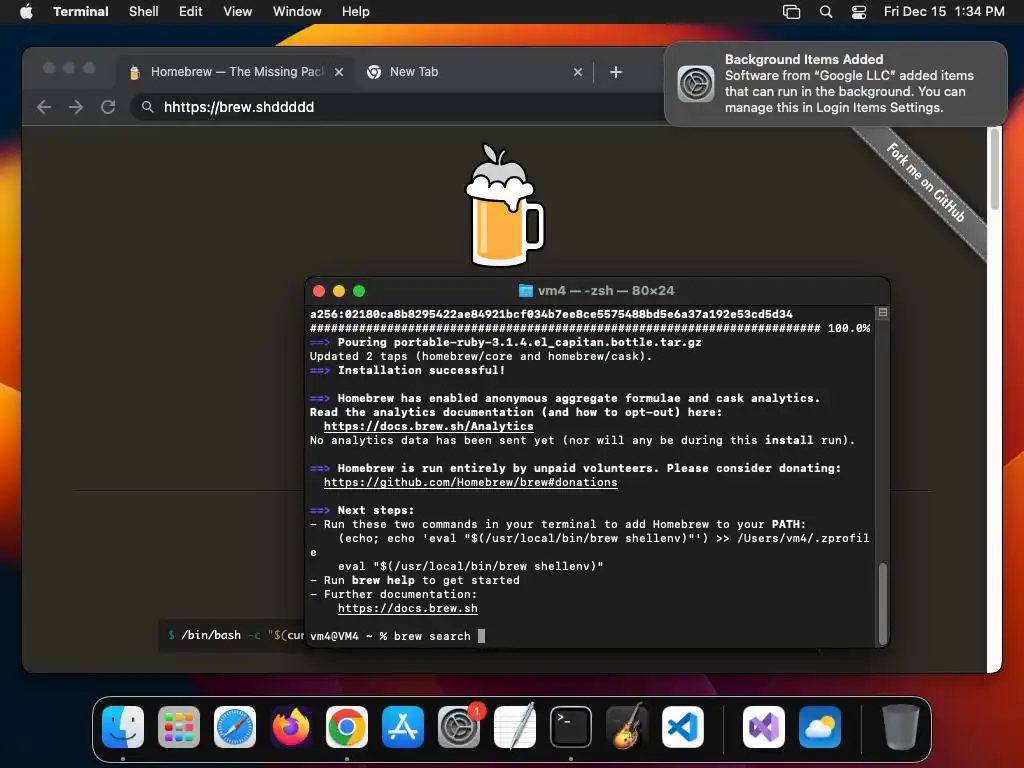Open Visual Studio Code in the Dock
The image size is (1024, 768).
click(x=683, y=727)
